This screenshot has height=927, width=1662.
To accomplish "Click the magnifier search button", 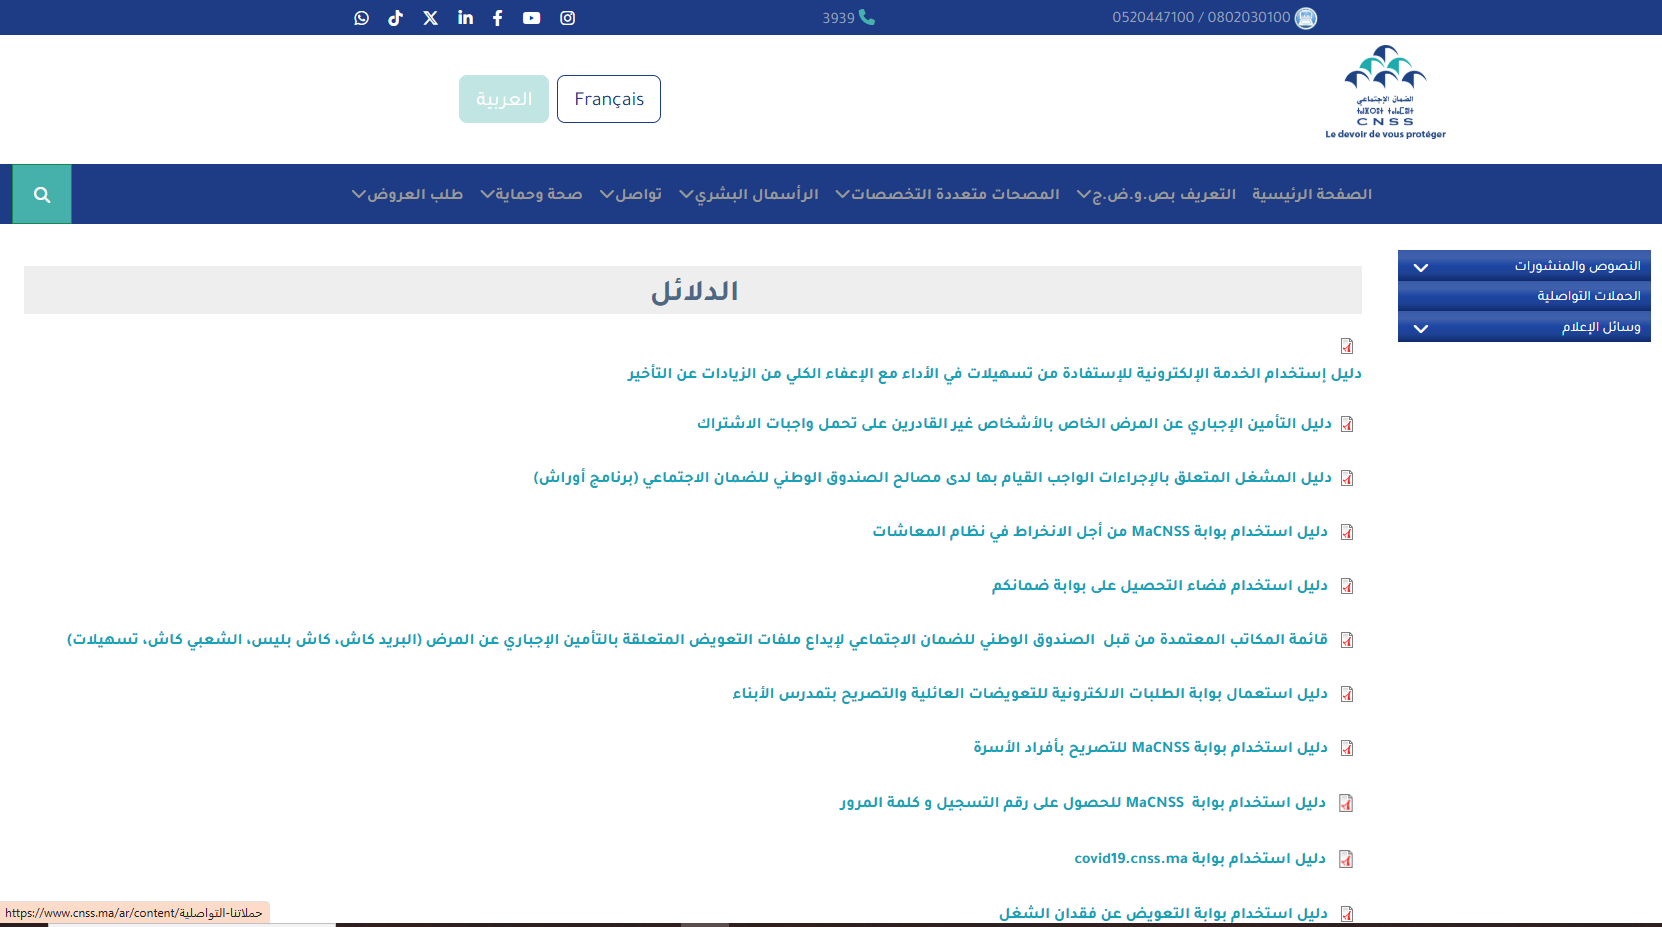I will click(42, 194).
